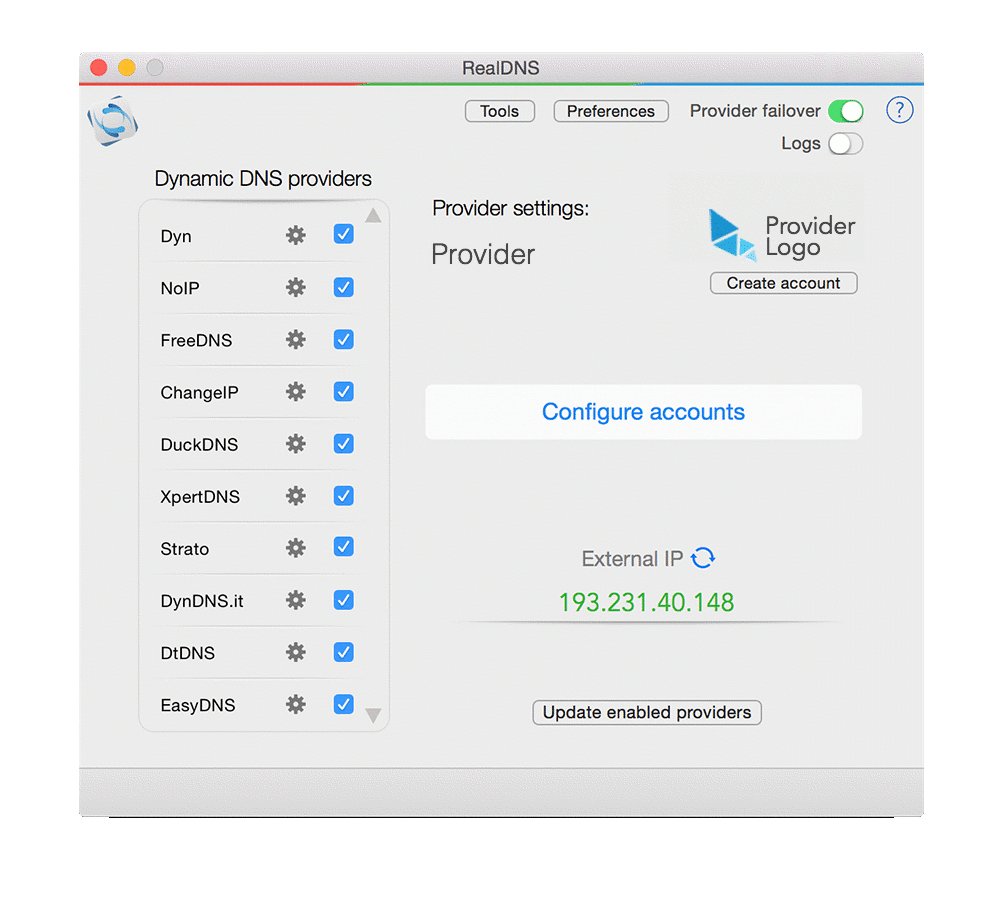
Task: Uncheck the ChangeIP provider checkbox
Action: pyautogui.click(x=343, y=391)
